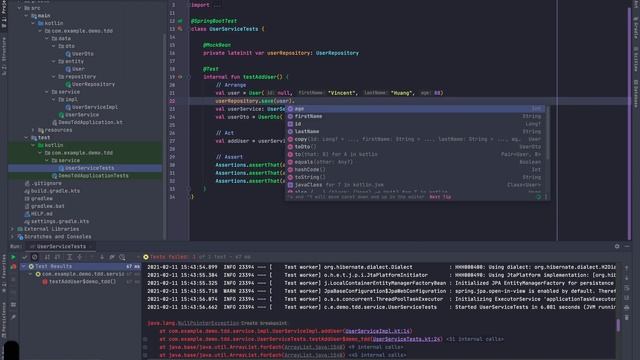Open UserServiceTests.kt:24 stack trace link

(x=406, y=339)
